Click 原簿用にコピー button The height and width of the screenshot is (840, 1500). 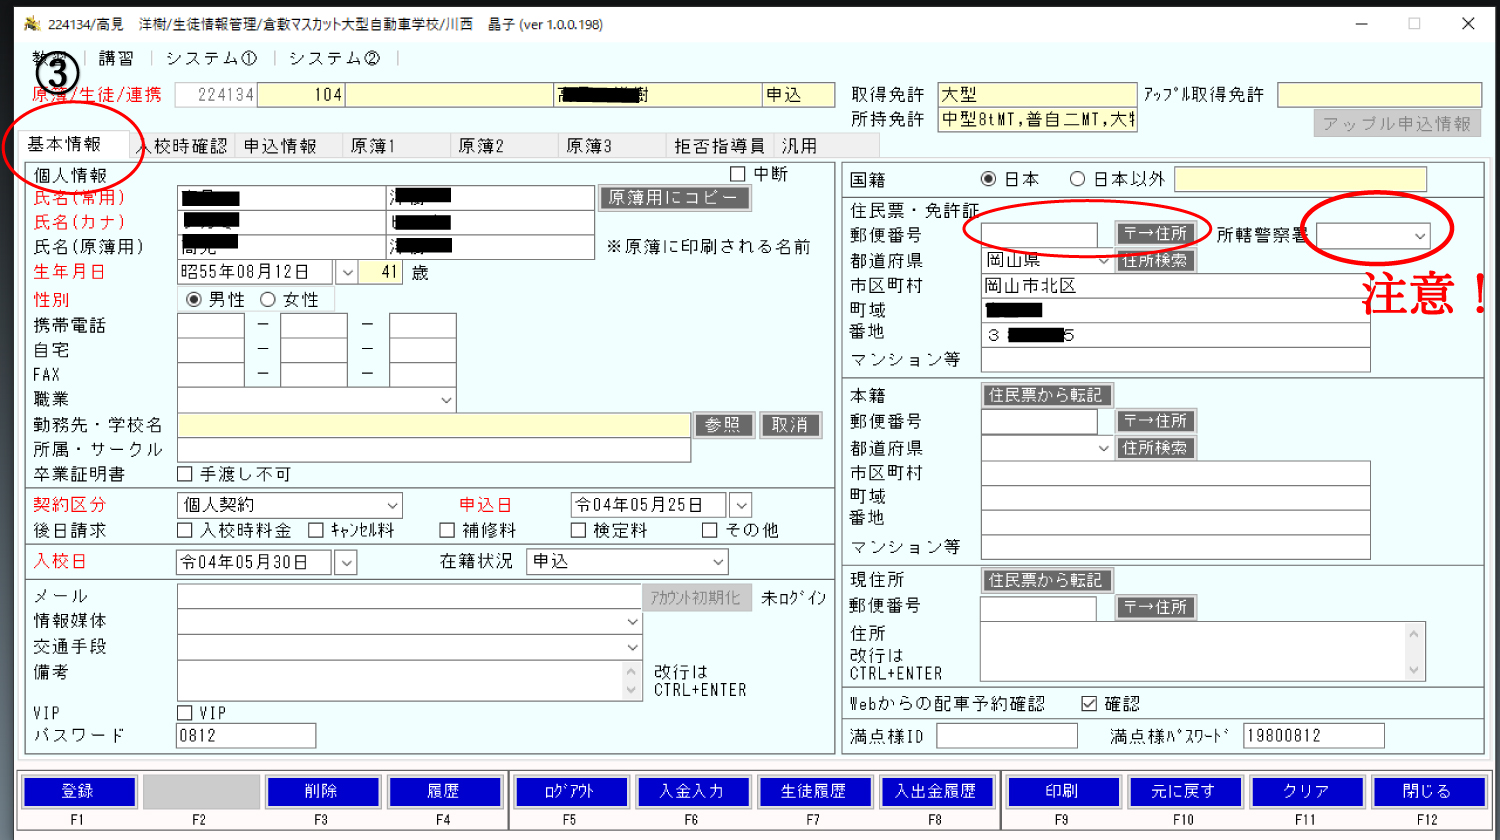673,197
